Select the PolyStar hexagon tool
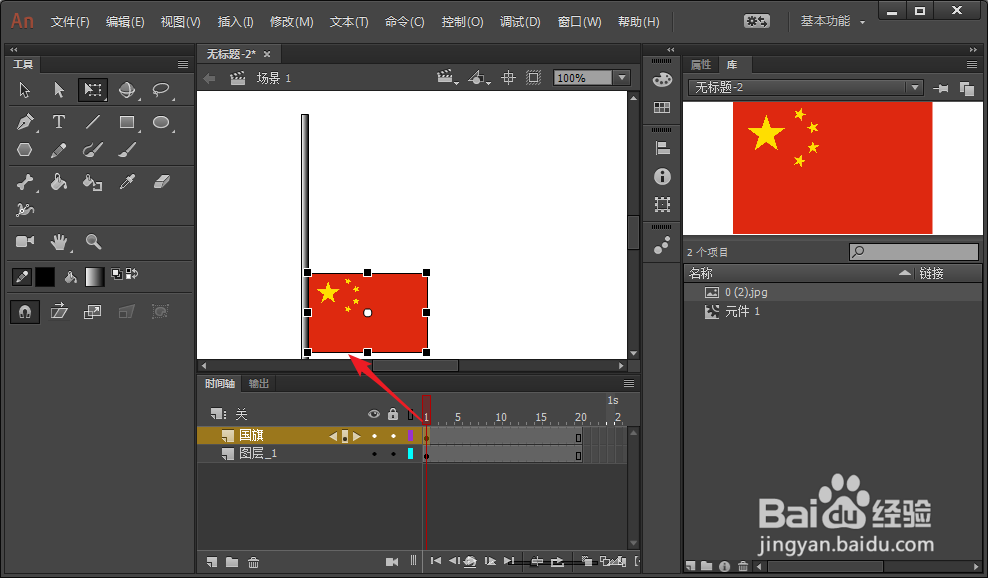 point(25,149)
